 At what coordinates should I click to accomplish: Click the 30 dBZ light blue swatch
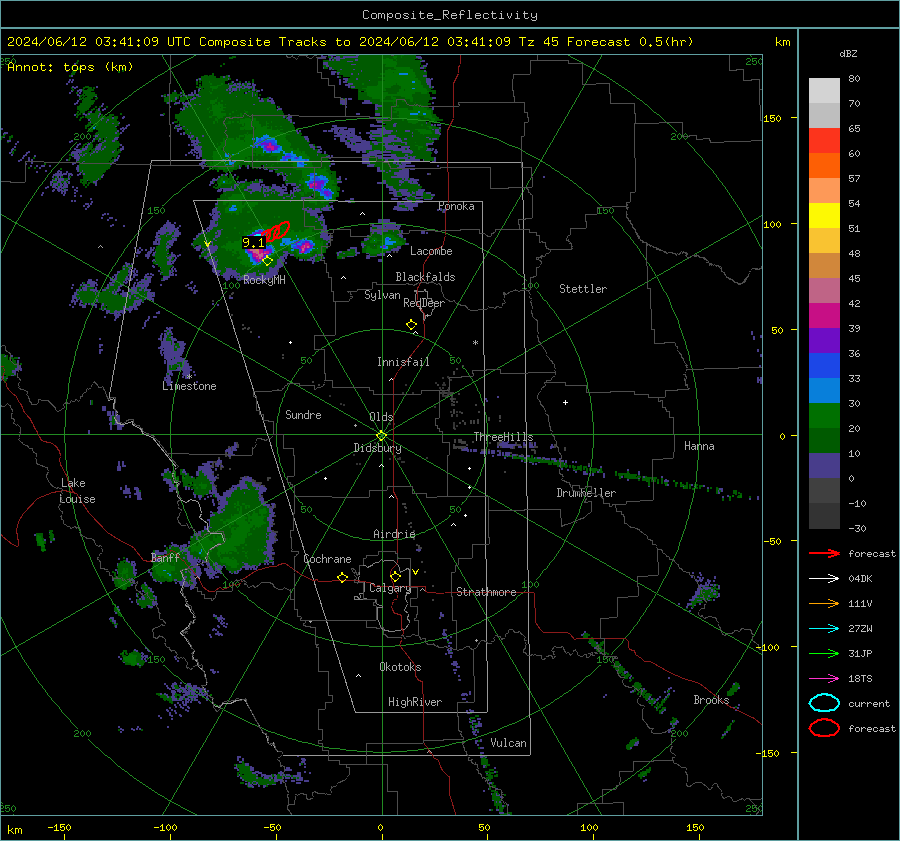click(x=824, y=390)
